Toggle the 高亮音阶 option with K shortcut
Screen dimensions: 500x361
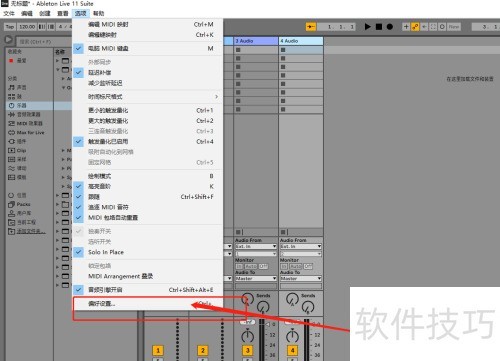pos(148,186)
